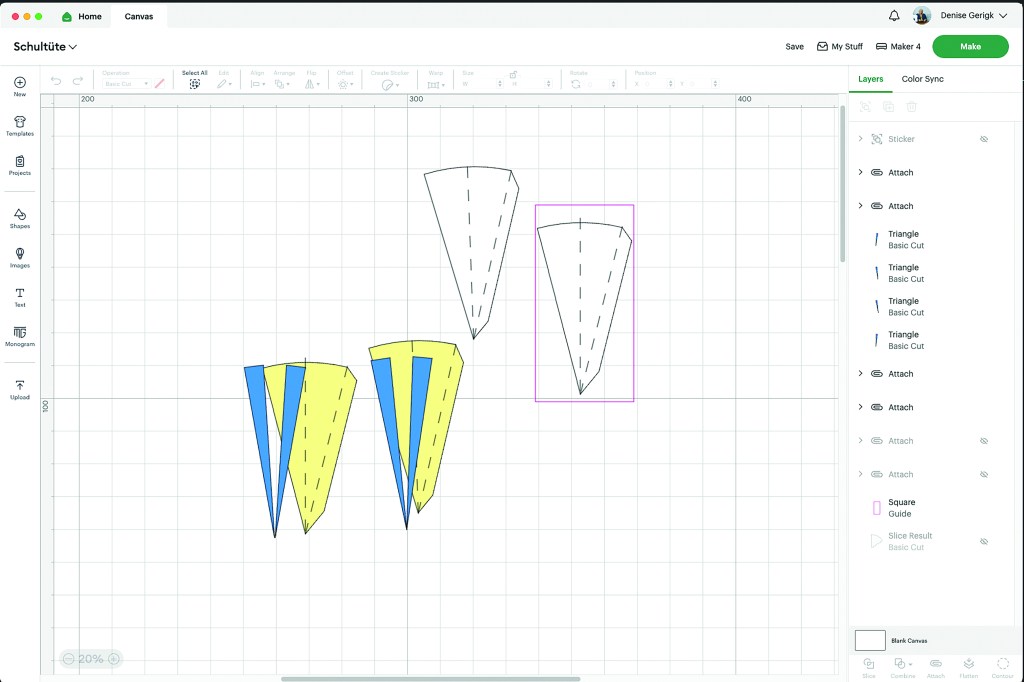1024x682 pixels.
Task: Switch to the Home tab
Action: (x=82, y=17)
